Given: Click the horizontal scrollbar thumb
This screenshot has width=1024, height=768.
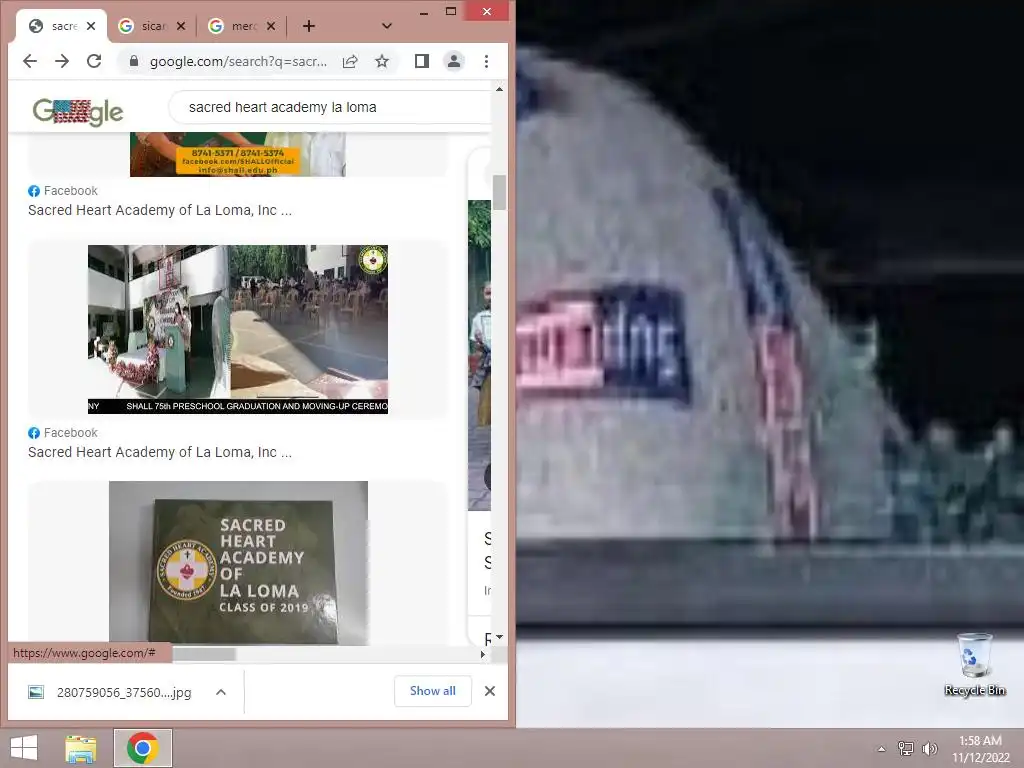Looking at the screenshot, I should point(204,654).
